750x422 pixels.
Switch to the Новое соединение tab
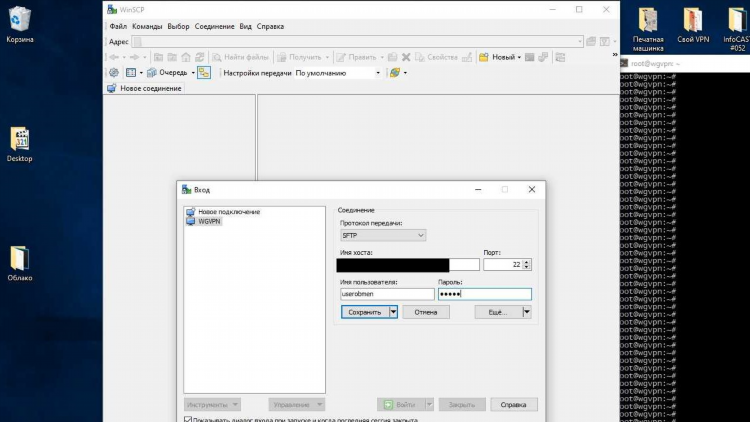click(x=144, y=89)
